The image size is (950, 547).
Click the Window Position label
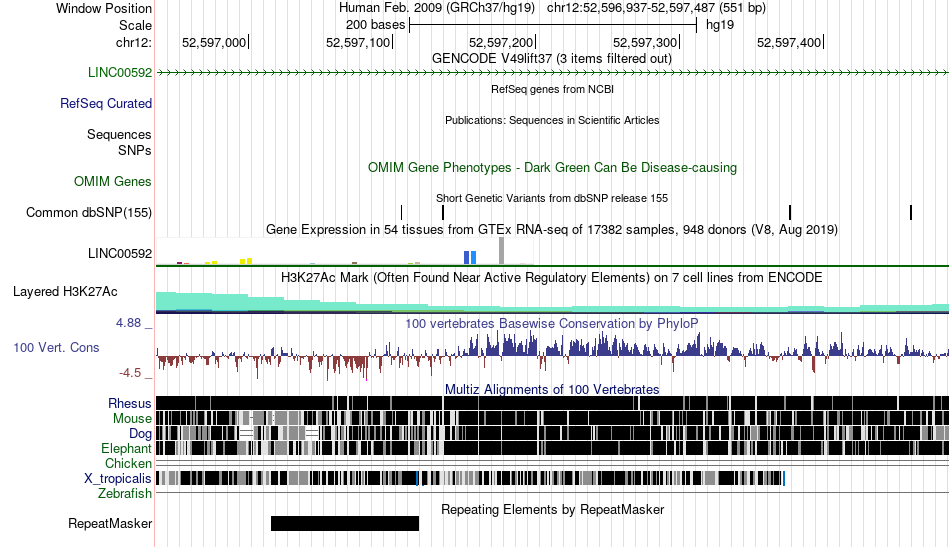104,8
